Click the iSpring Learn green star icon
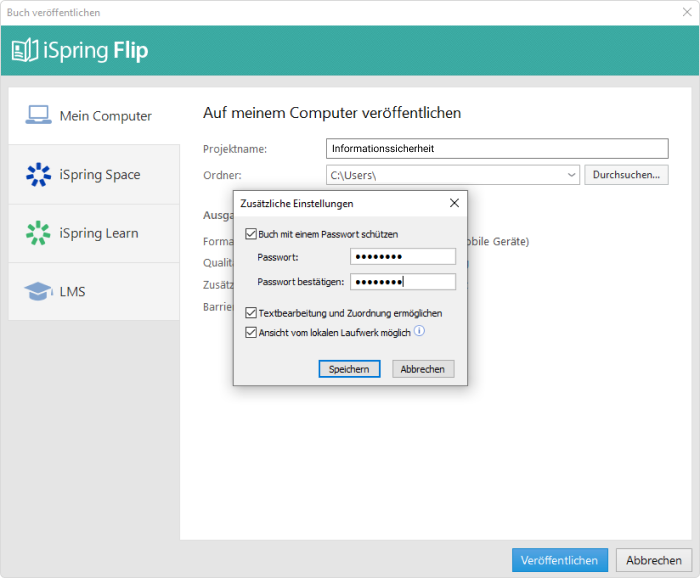Image resolution: width=700 pixels, height=578 pixels. 38,233
